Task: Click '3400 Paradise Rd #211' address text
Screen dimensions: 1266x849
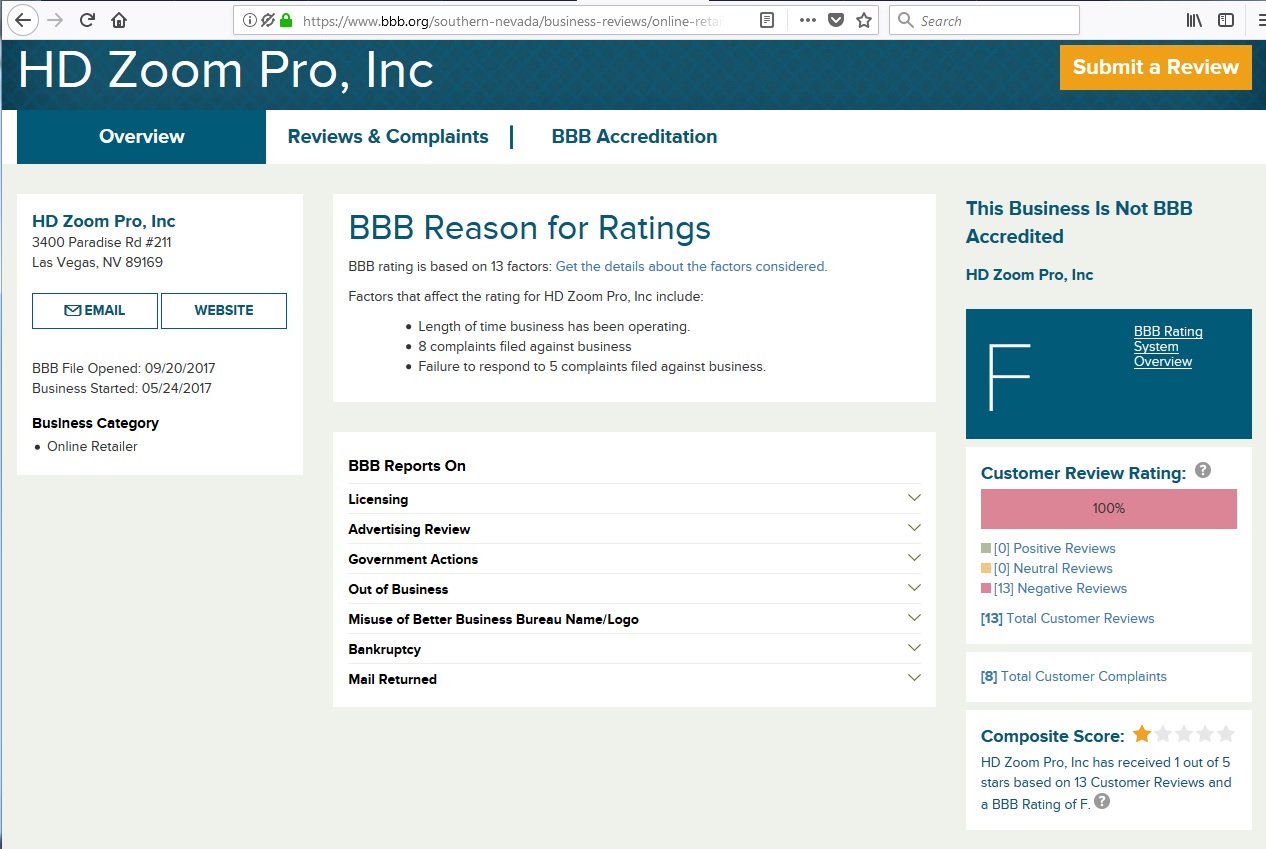Action: pos(102,242)
